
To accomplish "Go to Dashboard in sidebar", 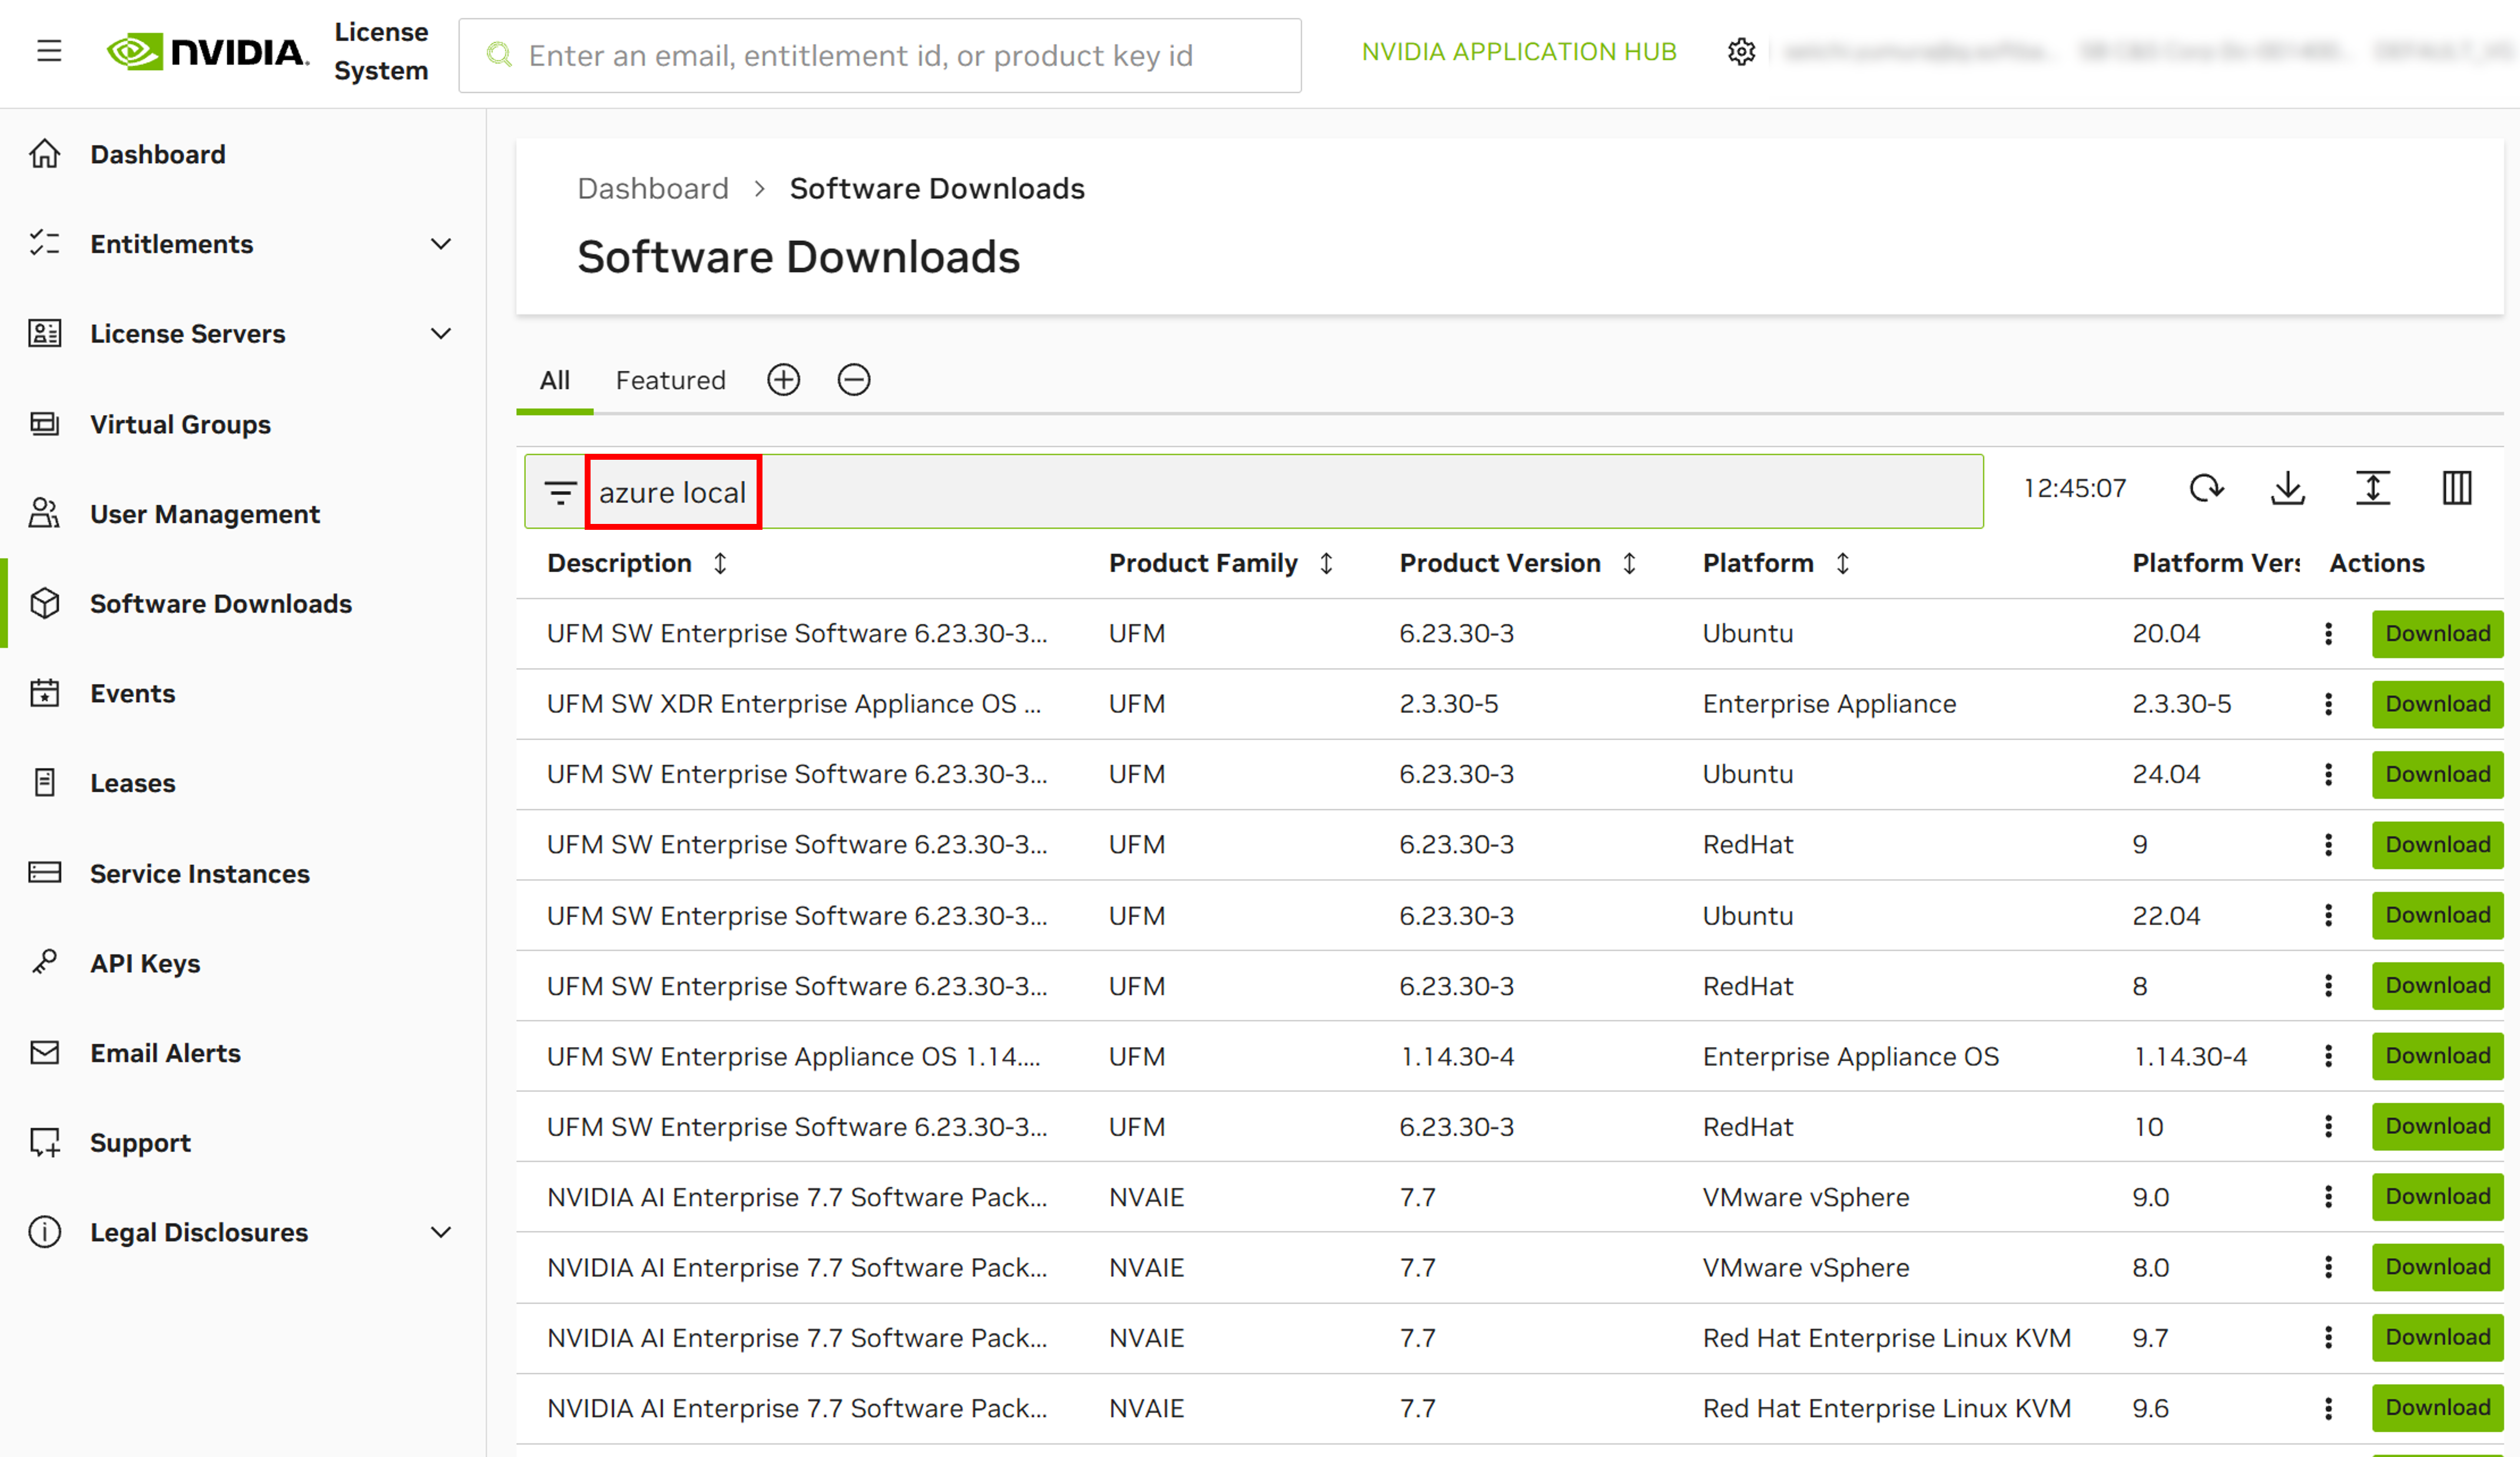I will [x=158, y=155].
